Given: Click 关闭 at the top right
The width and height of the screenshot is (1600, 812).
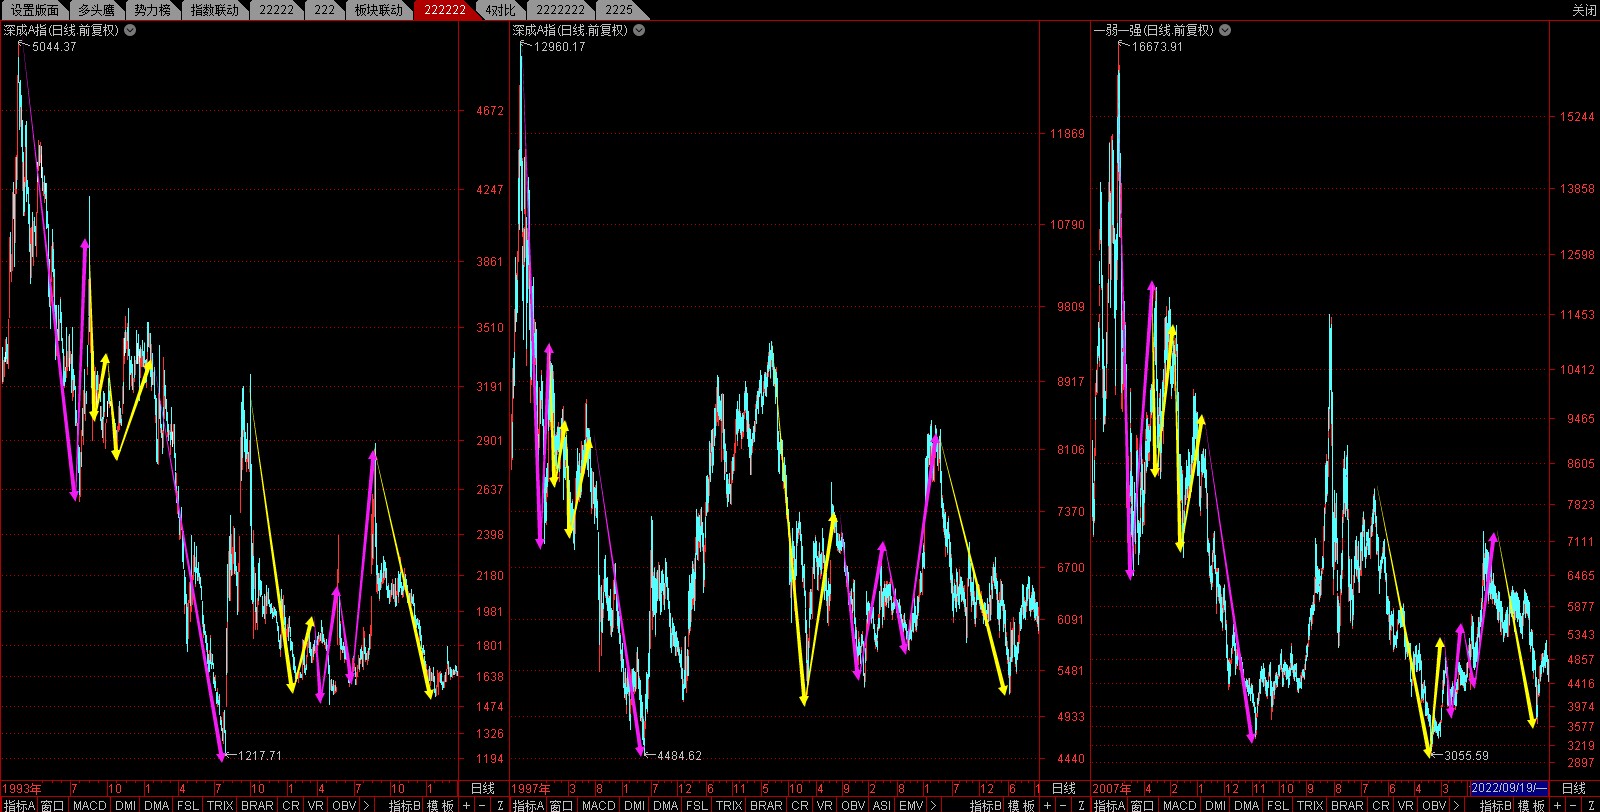Looking at the screenshot, I should coord(1584,10).
